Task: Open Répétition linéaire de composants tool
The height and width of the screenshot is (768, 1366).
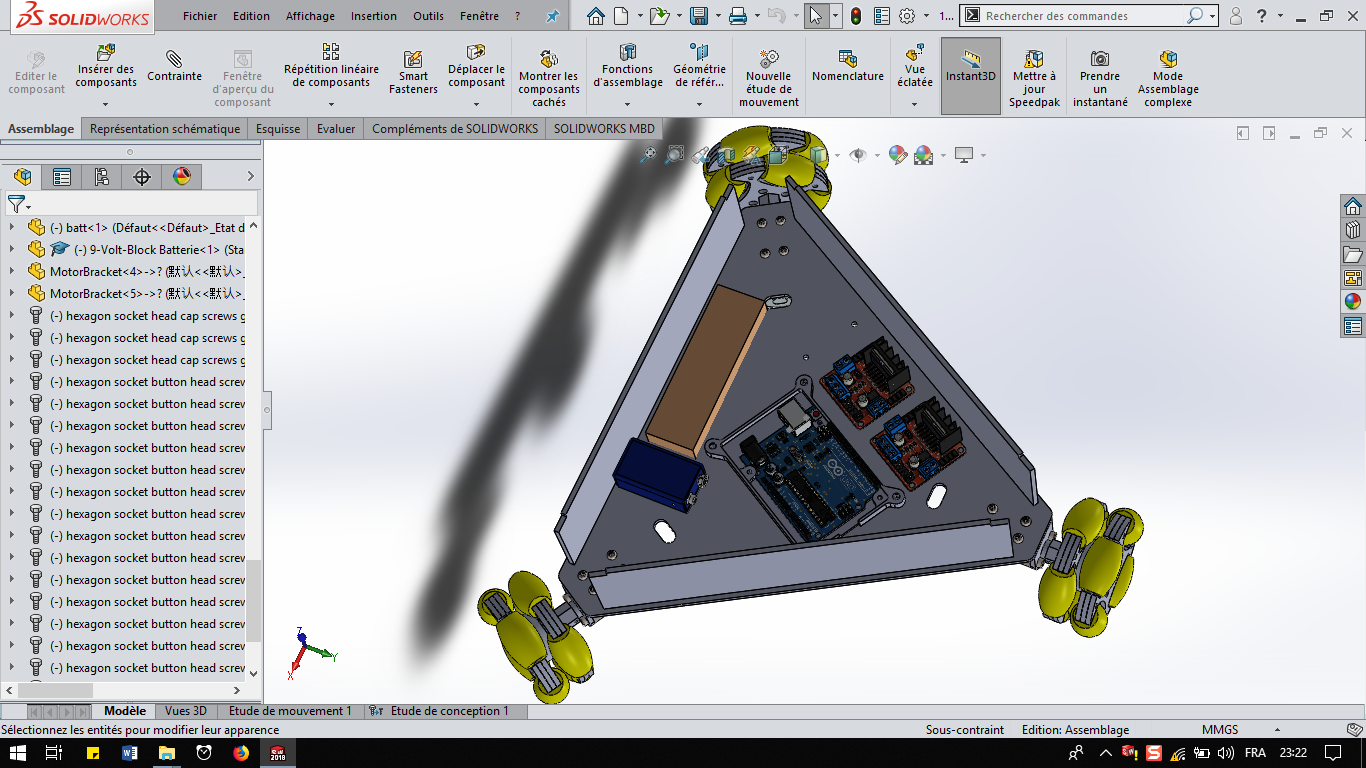Action: click(331, 66)
